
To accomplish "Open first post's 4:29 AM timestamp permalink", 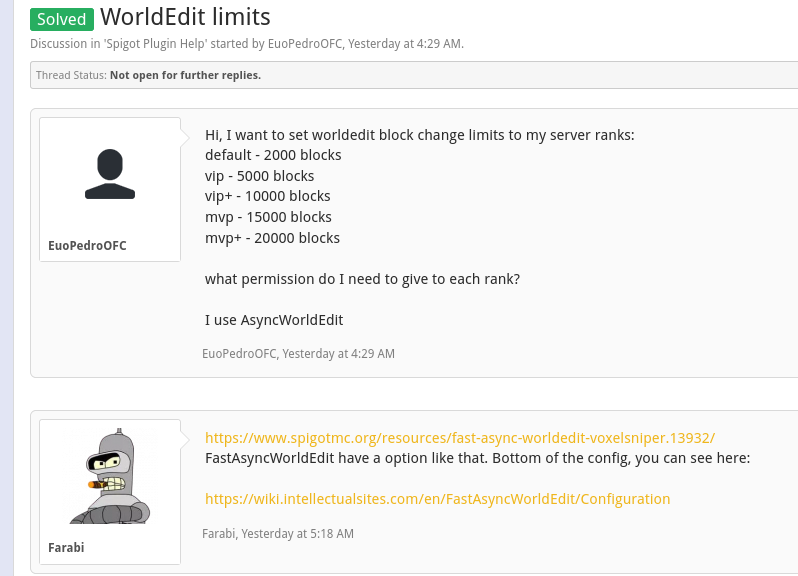I will (339, 354).
